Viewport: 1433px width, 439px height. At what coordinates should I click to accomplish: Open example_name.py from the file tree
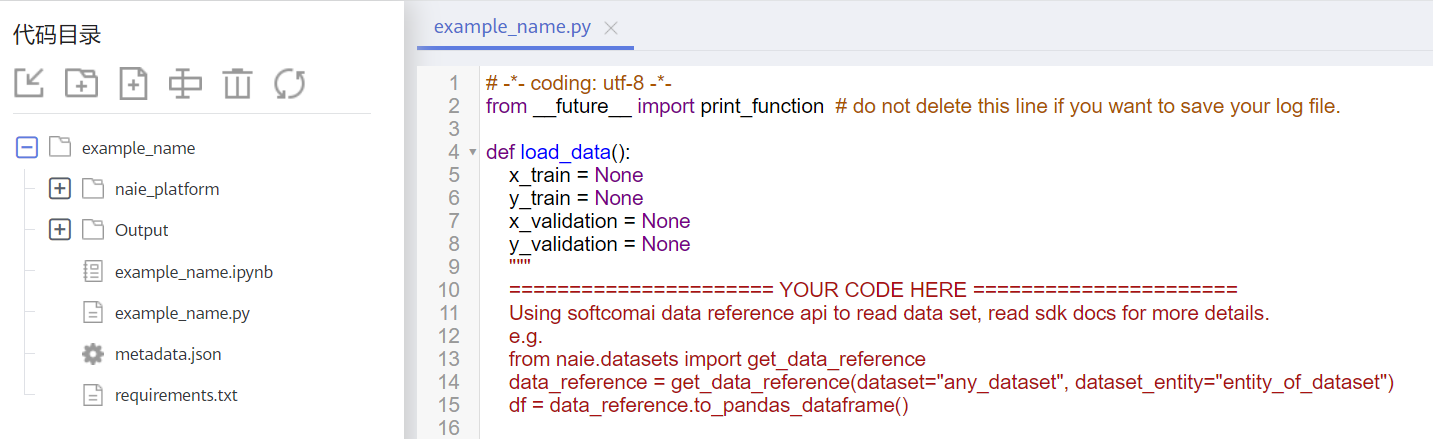point(182,313)
